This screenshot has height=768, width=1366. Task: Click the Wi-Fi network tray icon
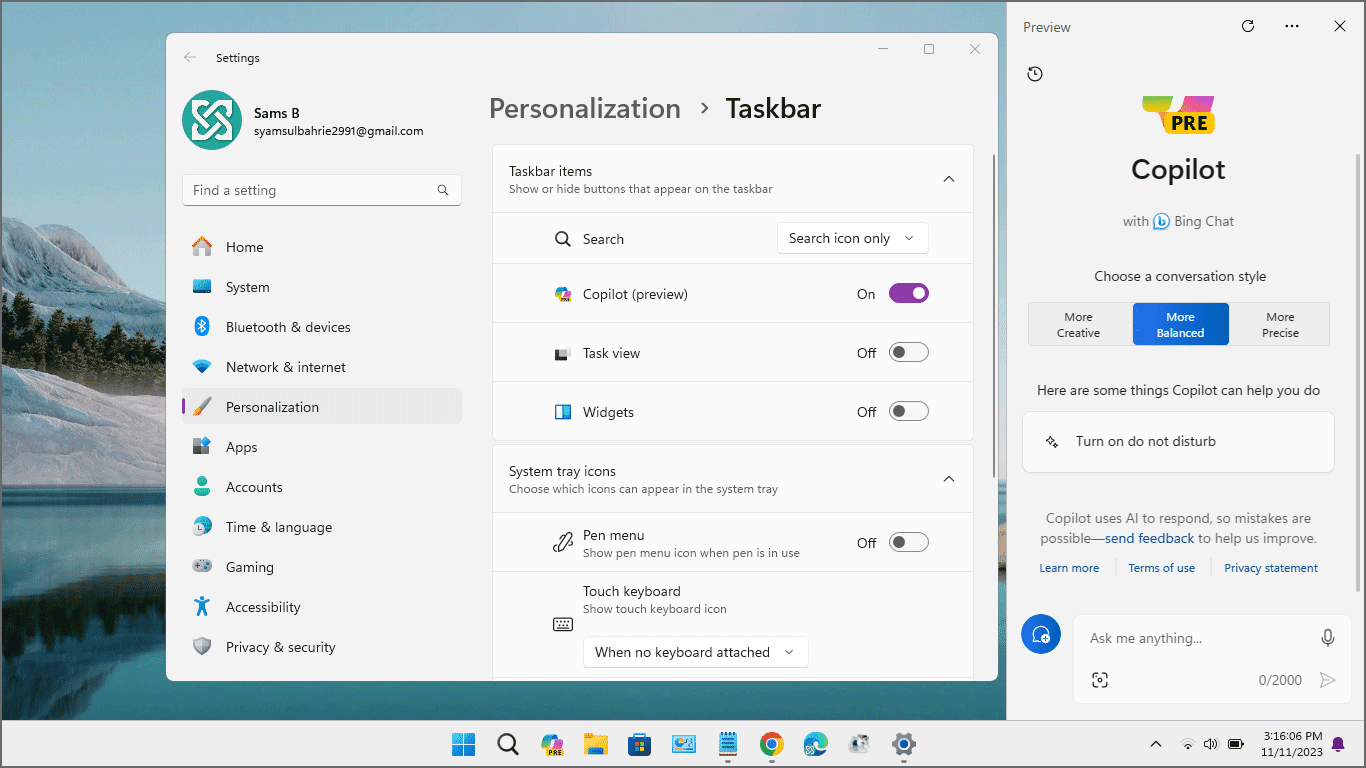tap(1188, 744)
